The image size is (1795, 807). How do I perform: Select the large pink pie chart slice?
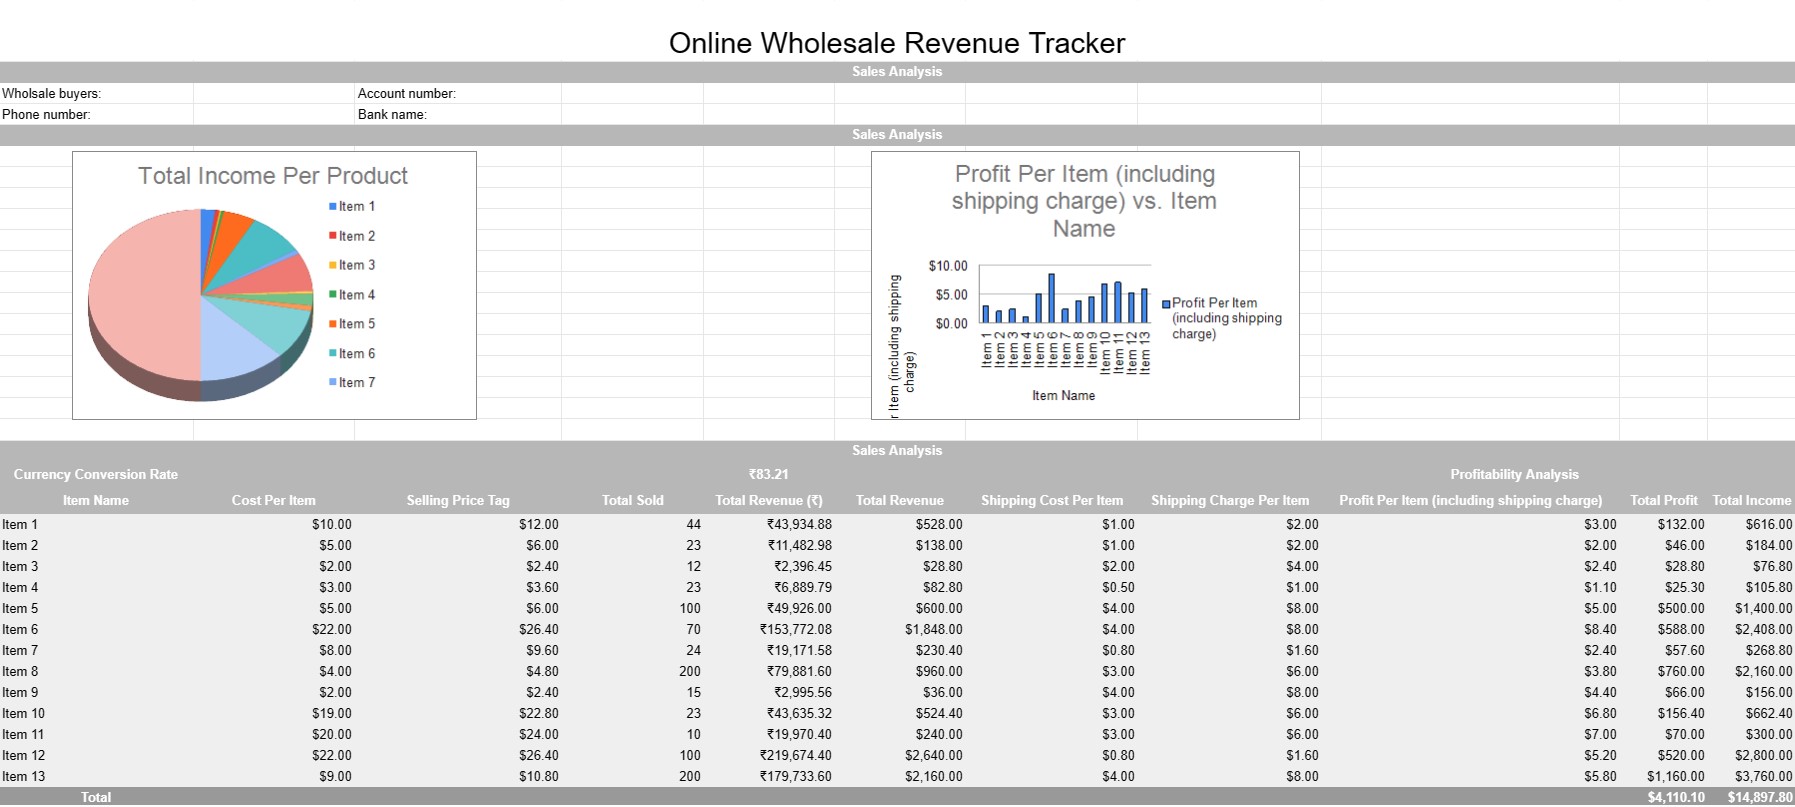point(140,300)
